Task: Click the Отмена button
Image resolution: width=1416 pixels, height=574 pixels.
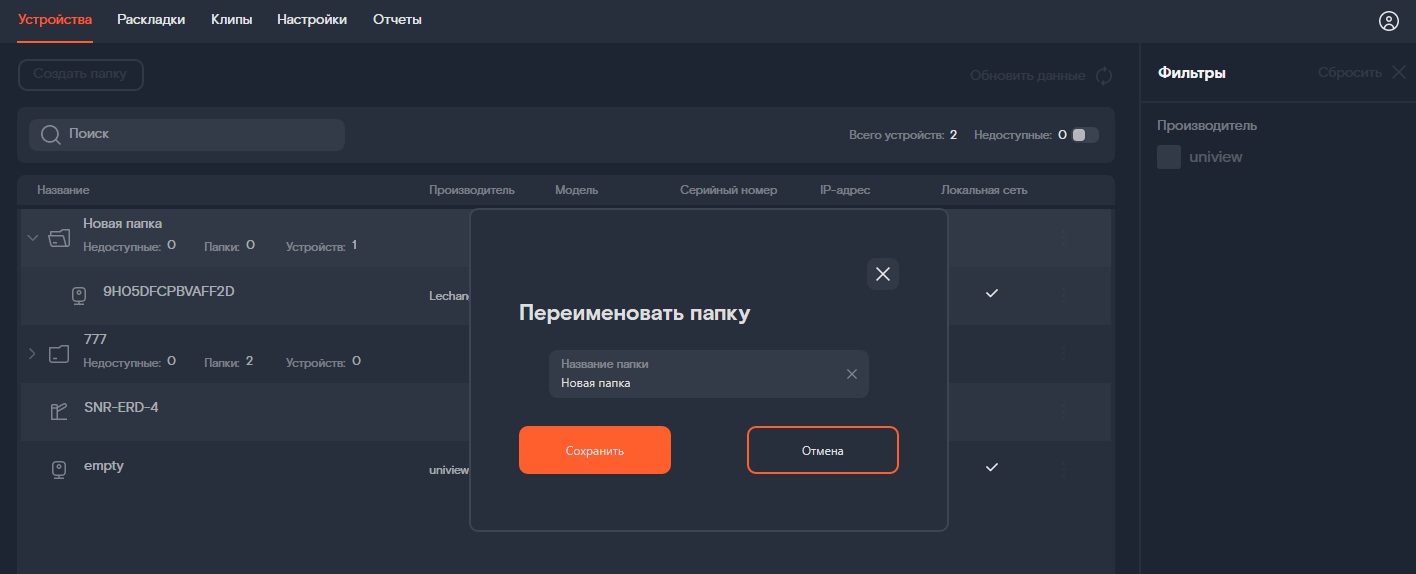Action: 823,450
